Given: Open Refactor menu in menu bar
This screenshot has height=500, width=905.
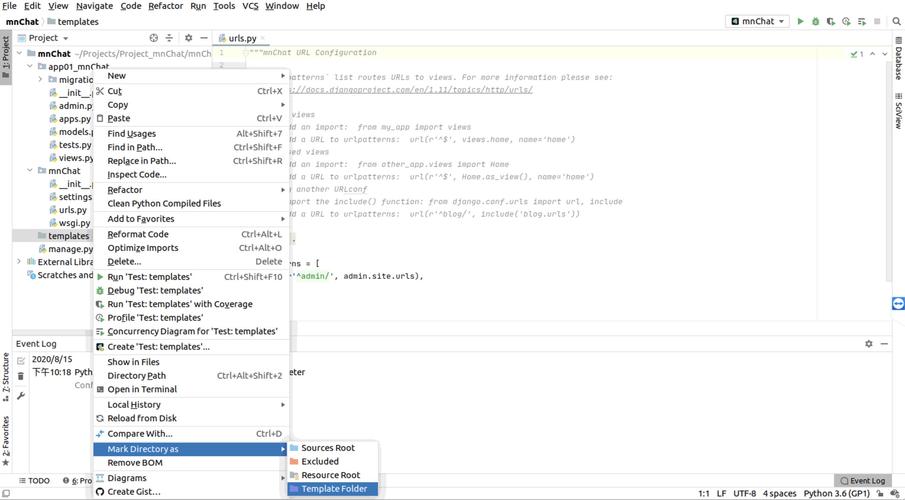Looking at the screenshot, I should pos(166,6).
